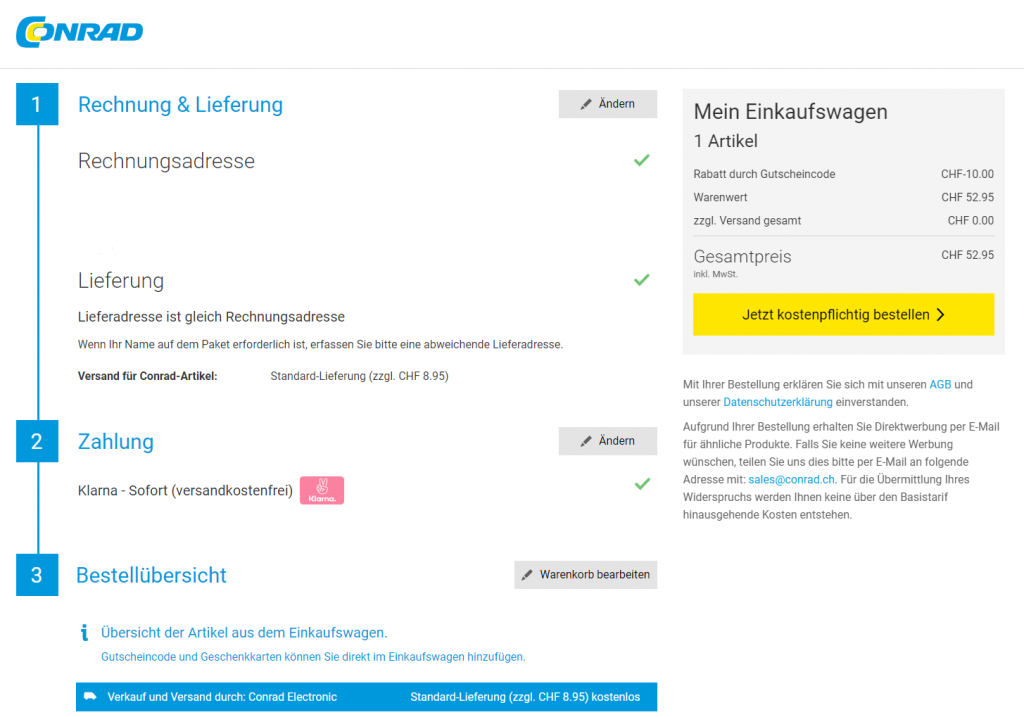
Task: Click pencil icon in Warenkorb bearbeiten
Action: pos(528,575)
